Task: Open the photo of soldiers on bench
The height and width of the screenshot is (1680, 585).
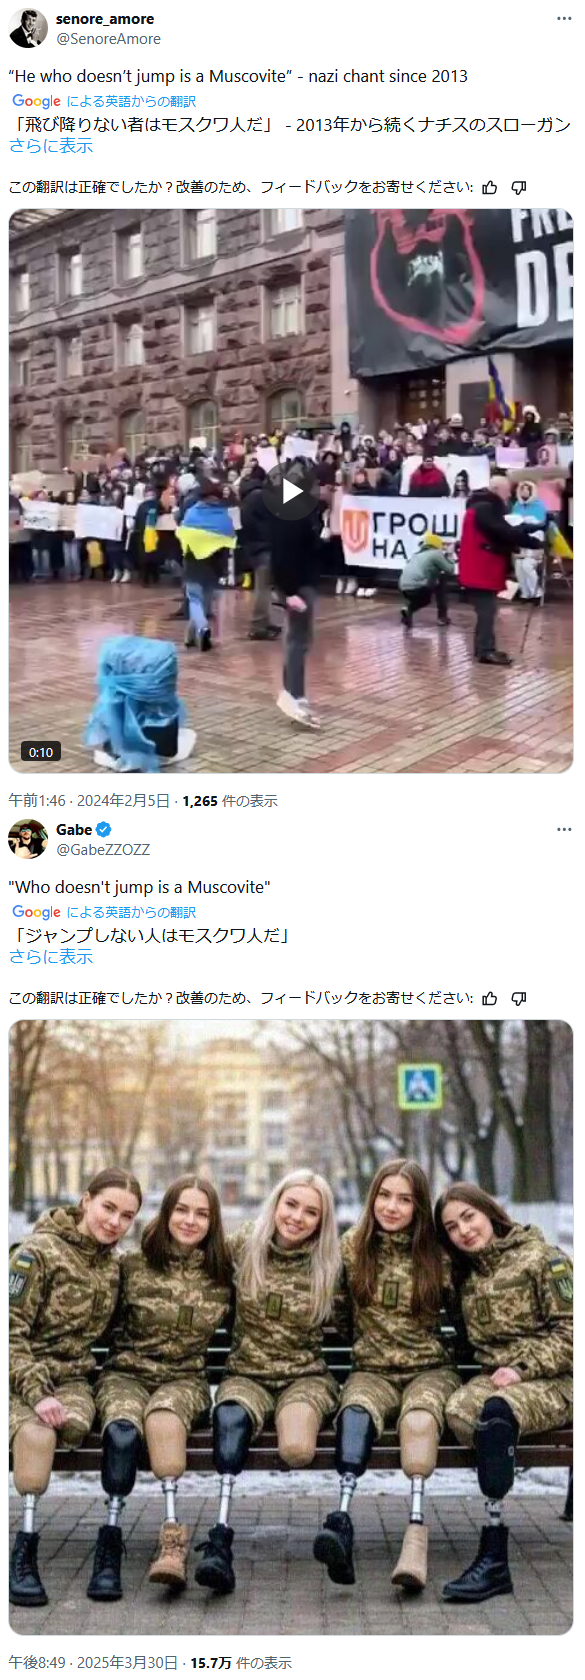Action: click(x=291, y=1327)
